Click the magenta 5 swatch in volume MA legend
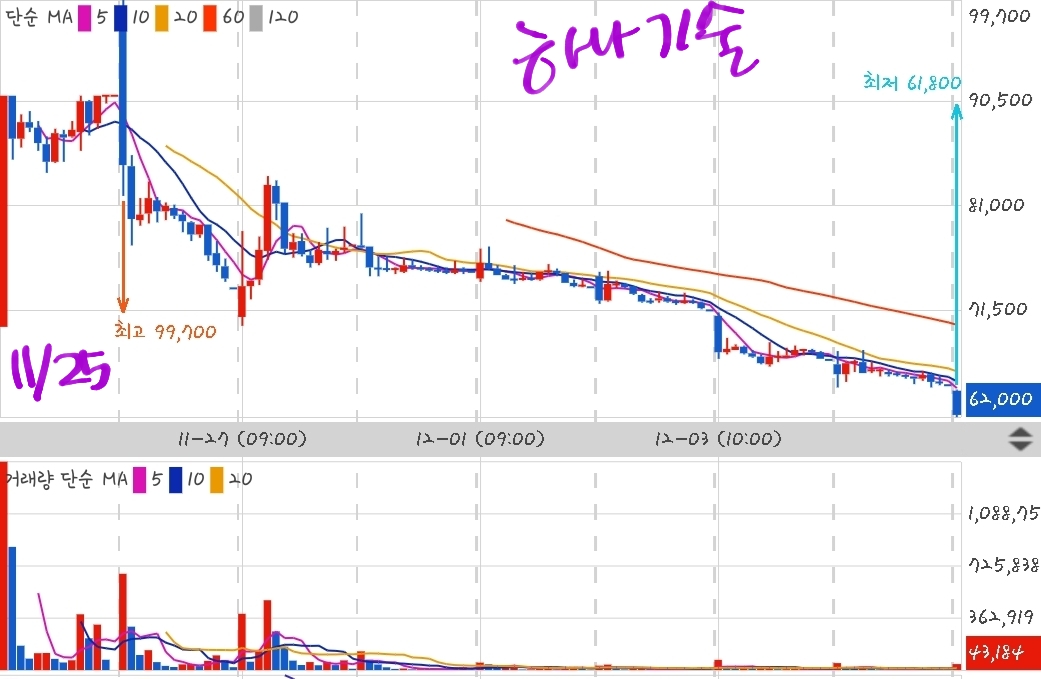Screen dimensions: 1041x679 [x=139, y=480]
